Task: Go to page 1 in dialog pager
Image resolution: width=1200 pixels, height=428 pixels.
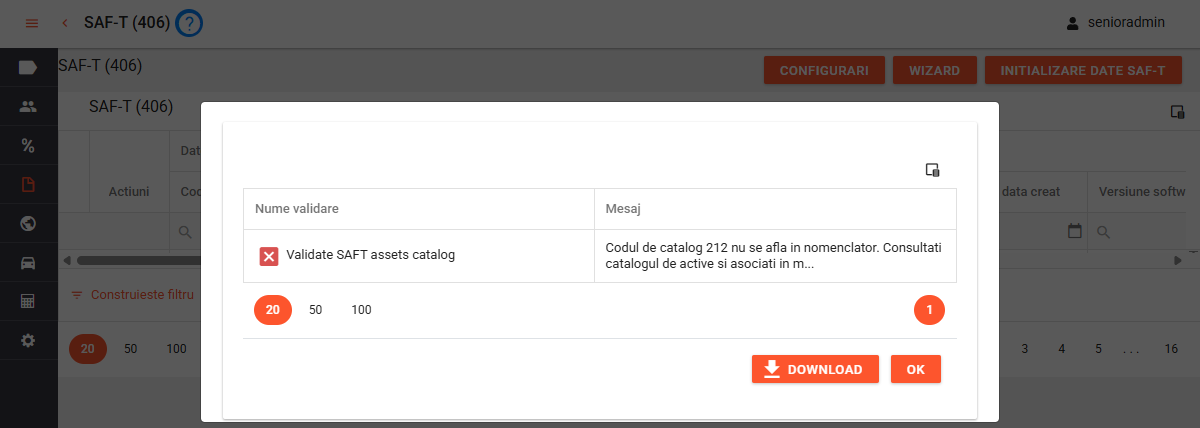Action: pyautogui.click(x=929, y=310)
